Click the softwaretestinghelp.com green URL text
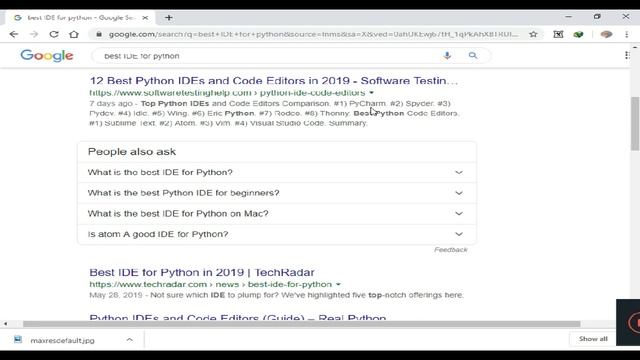Image resolution: width=640 pixels, height=360 pixels. (x=227, y=93)
